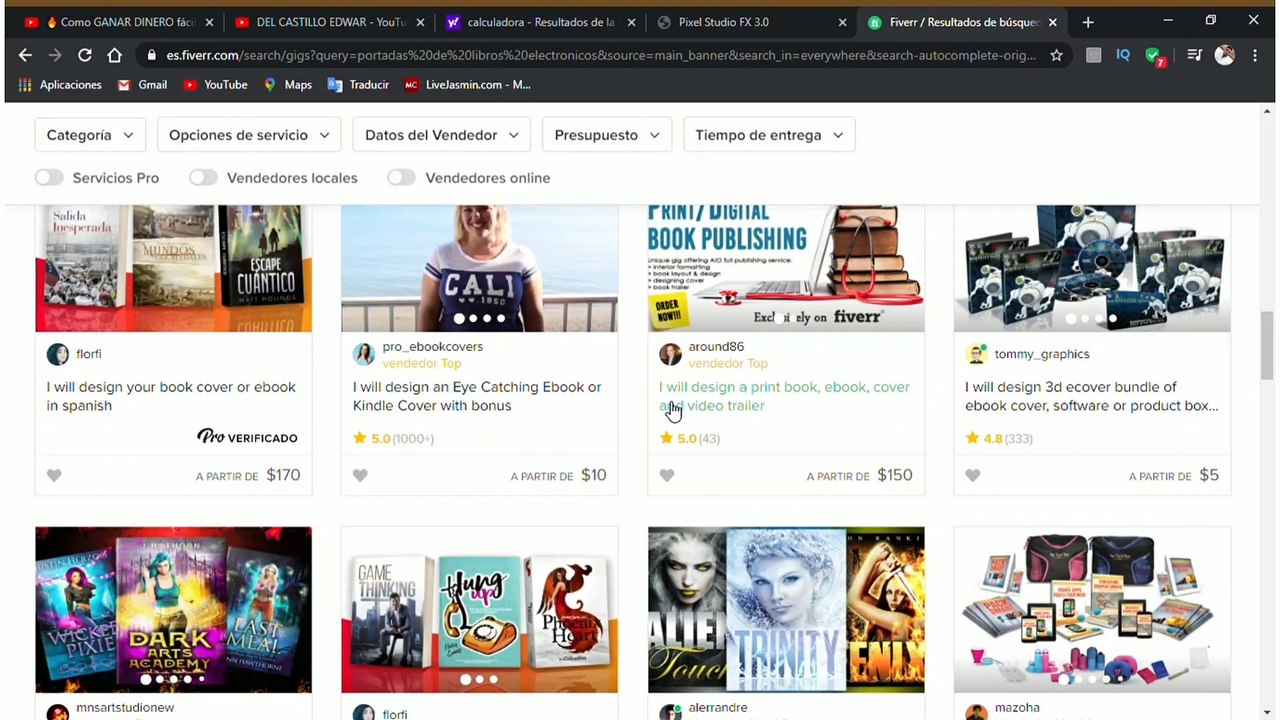The width and height of the screenshot is (1280, 720).
Task: Open the 3d ecover bundle gig title
Action: pos(1091,396)
